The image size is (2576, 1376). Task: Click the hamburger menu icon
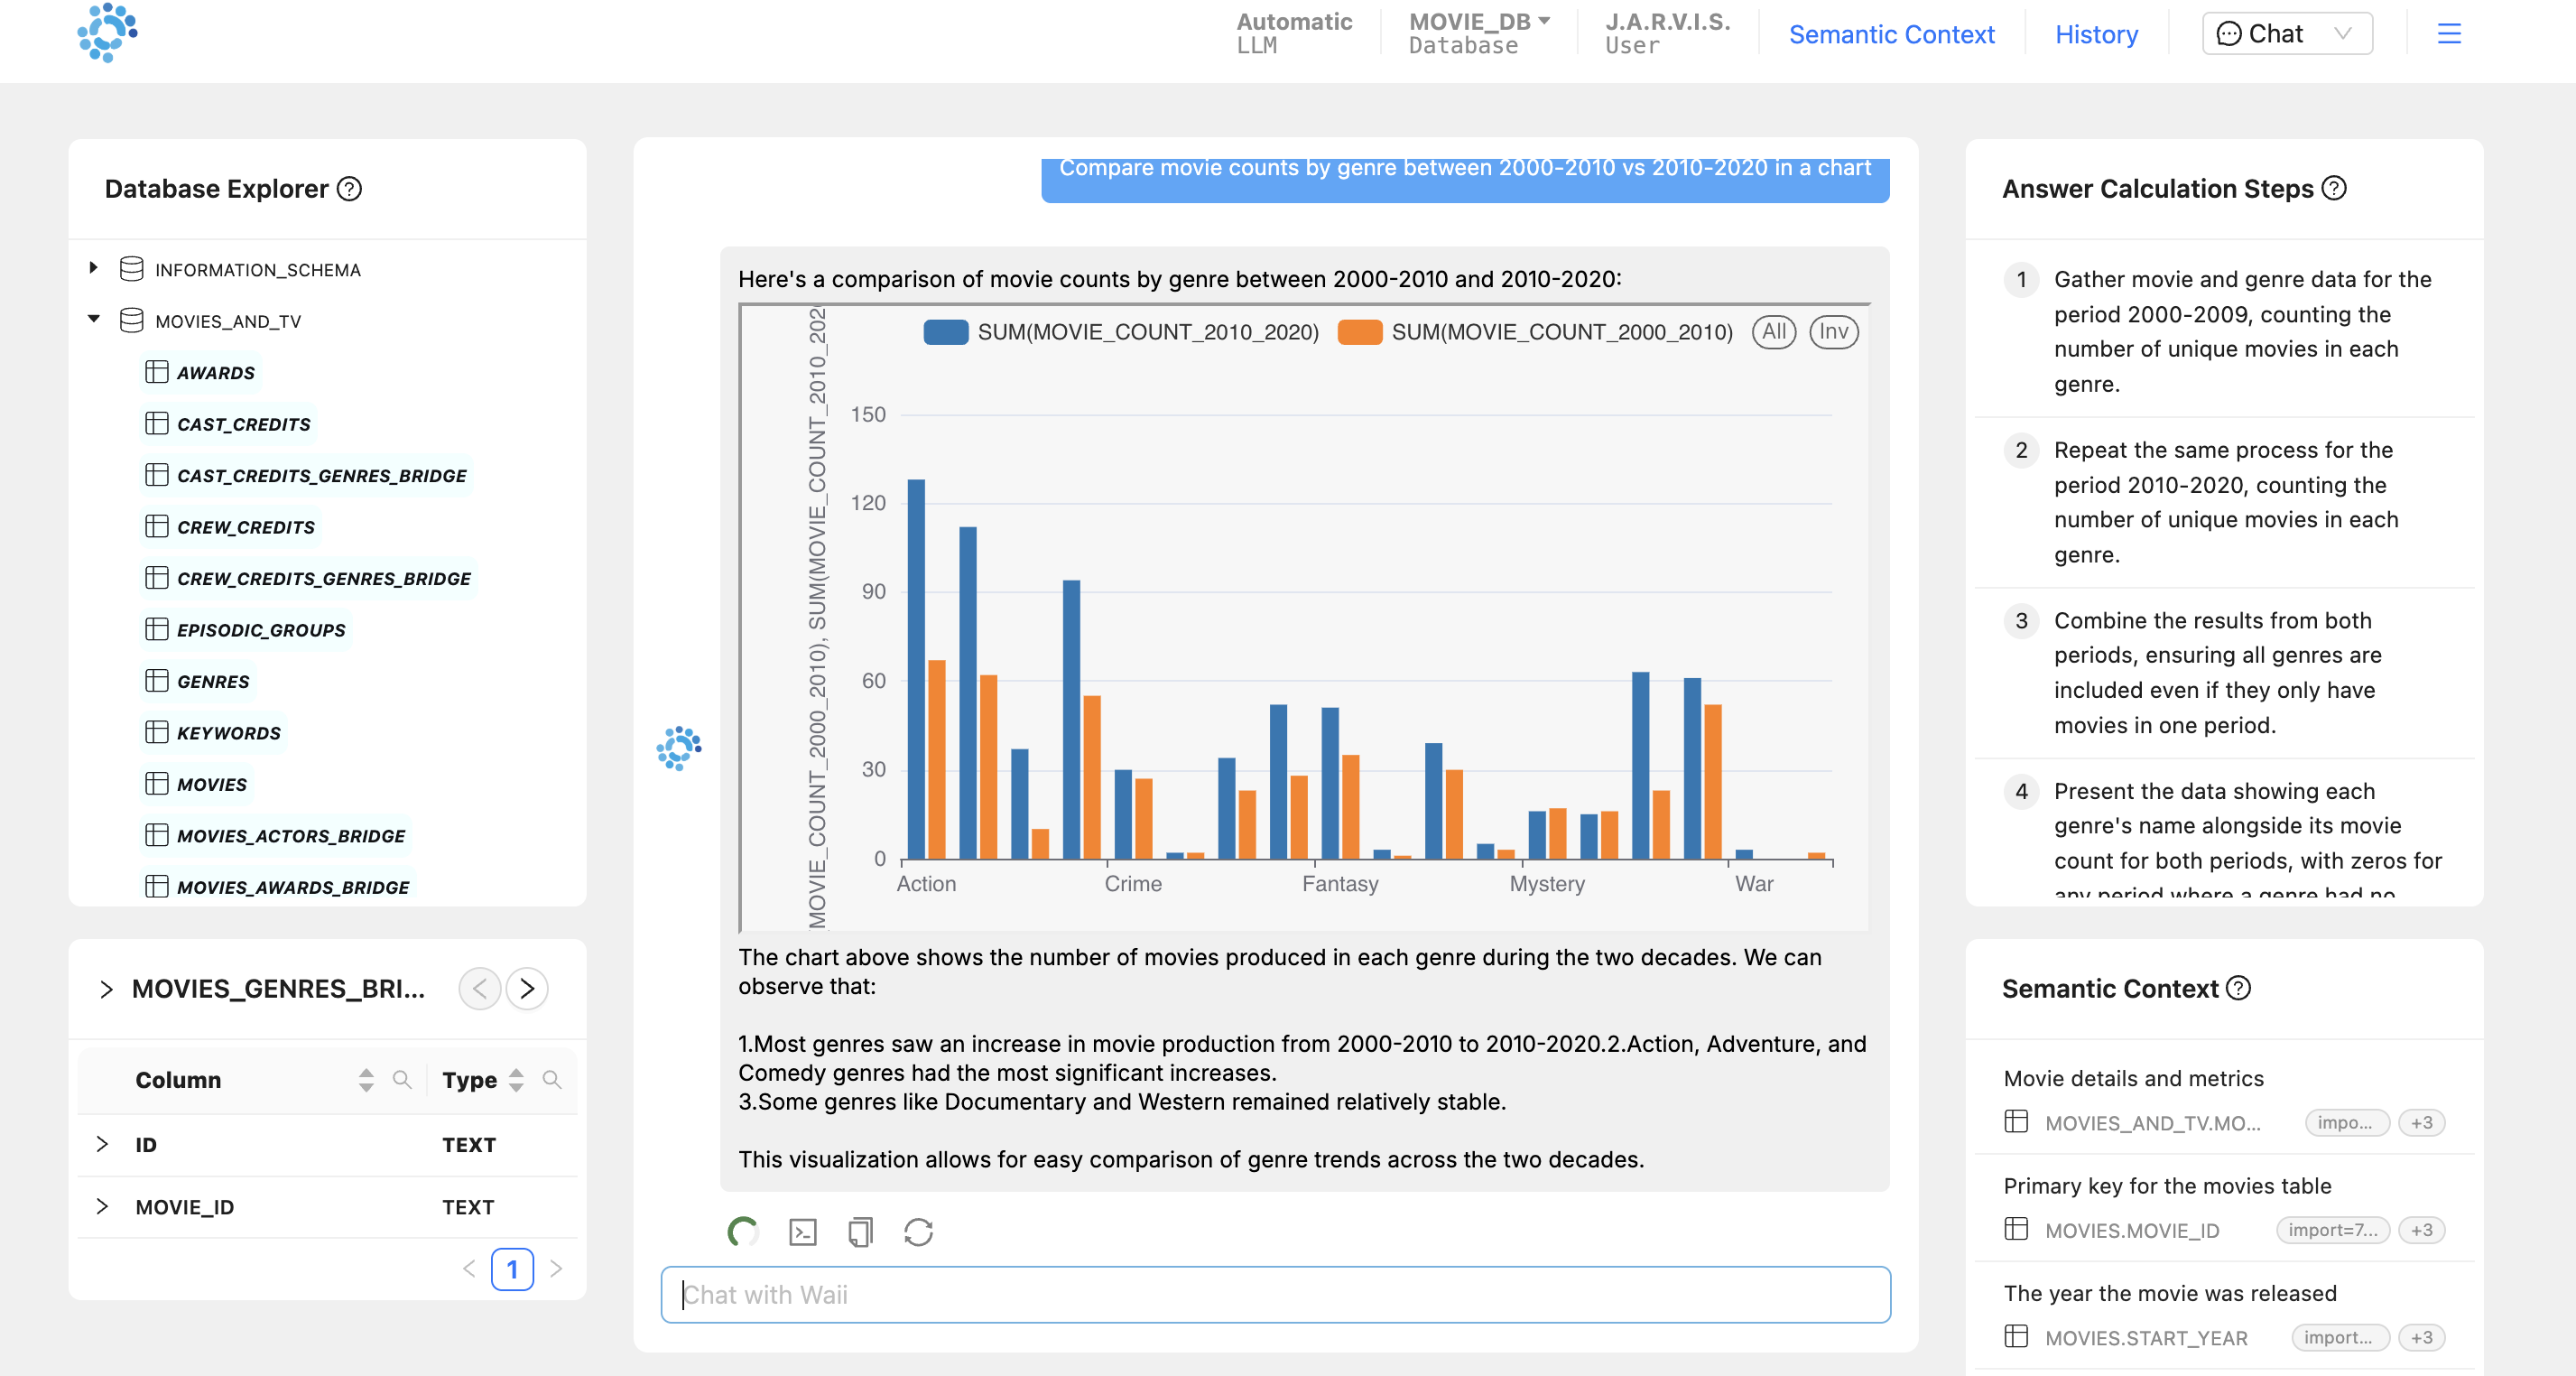tap(2448, 34)
